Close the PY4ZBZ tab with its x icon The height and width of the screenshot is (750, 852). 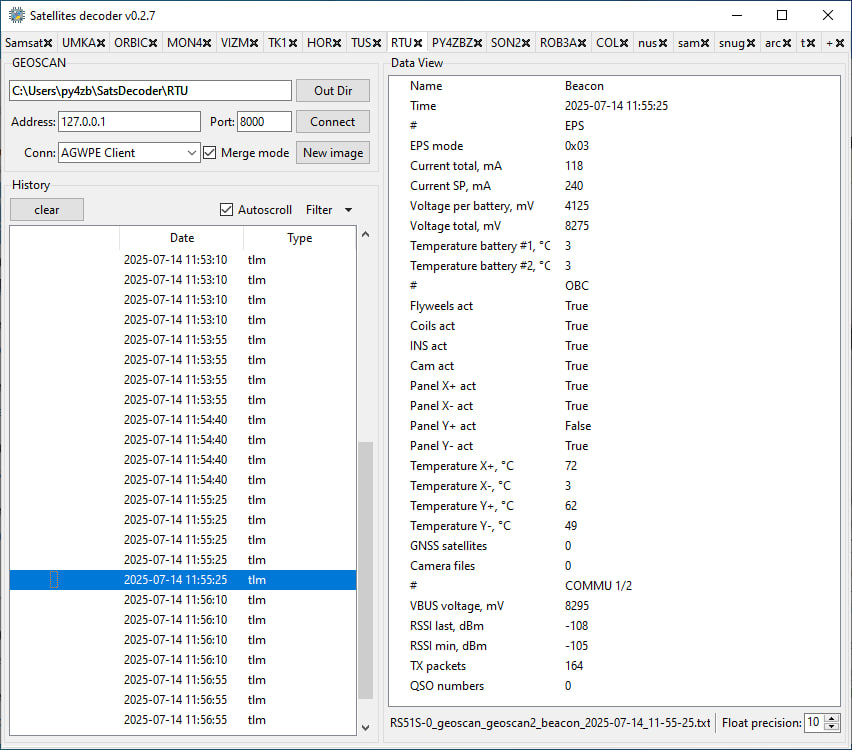tap(478, 43)
